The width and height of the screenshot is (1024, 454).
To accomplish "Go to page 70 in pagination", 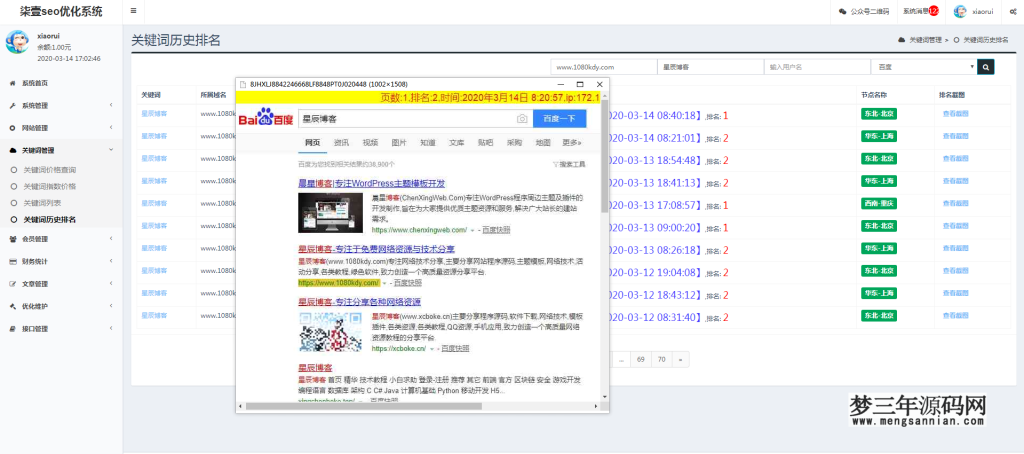I will (662, 359).
